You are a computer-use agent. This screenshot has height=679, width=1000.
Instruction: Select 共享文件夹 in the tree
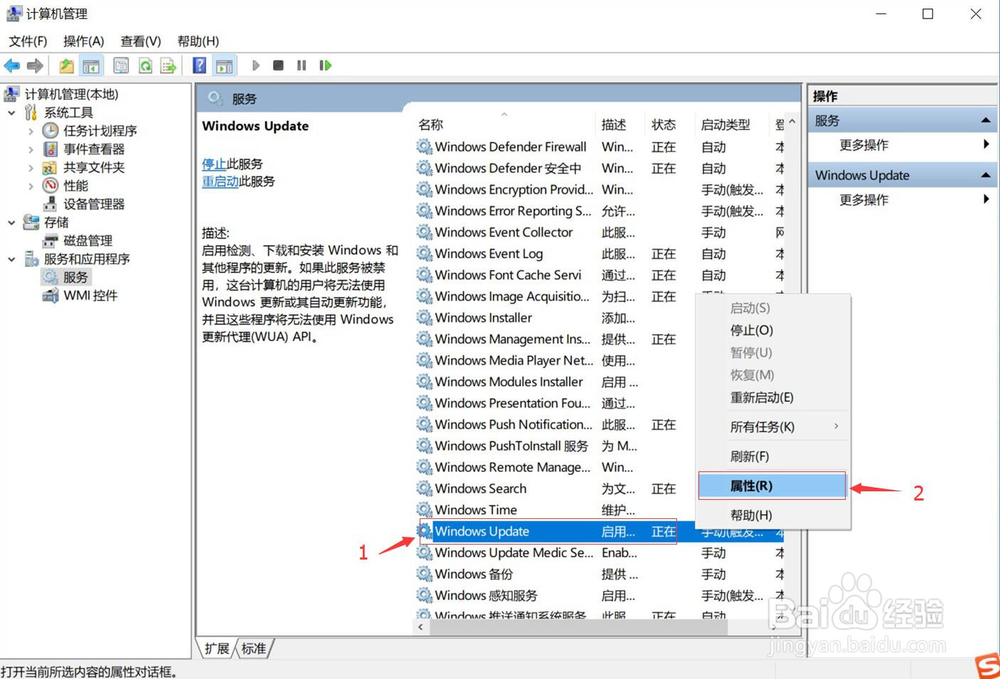(x=94, y=168)
